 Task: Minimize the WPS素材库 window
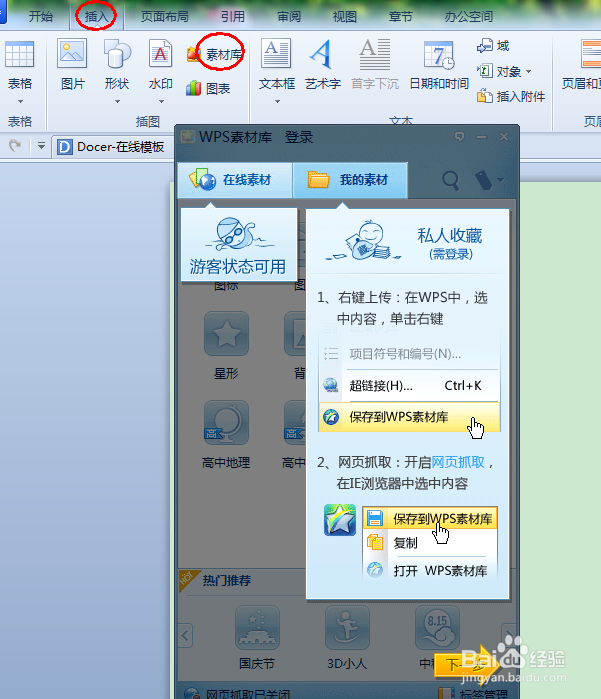tap(482, 137)
